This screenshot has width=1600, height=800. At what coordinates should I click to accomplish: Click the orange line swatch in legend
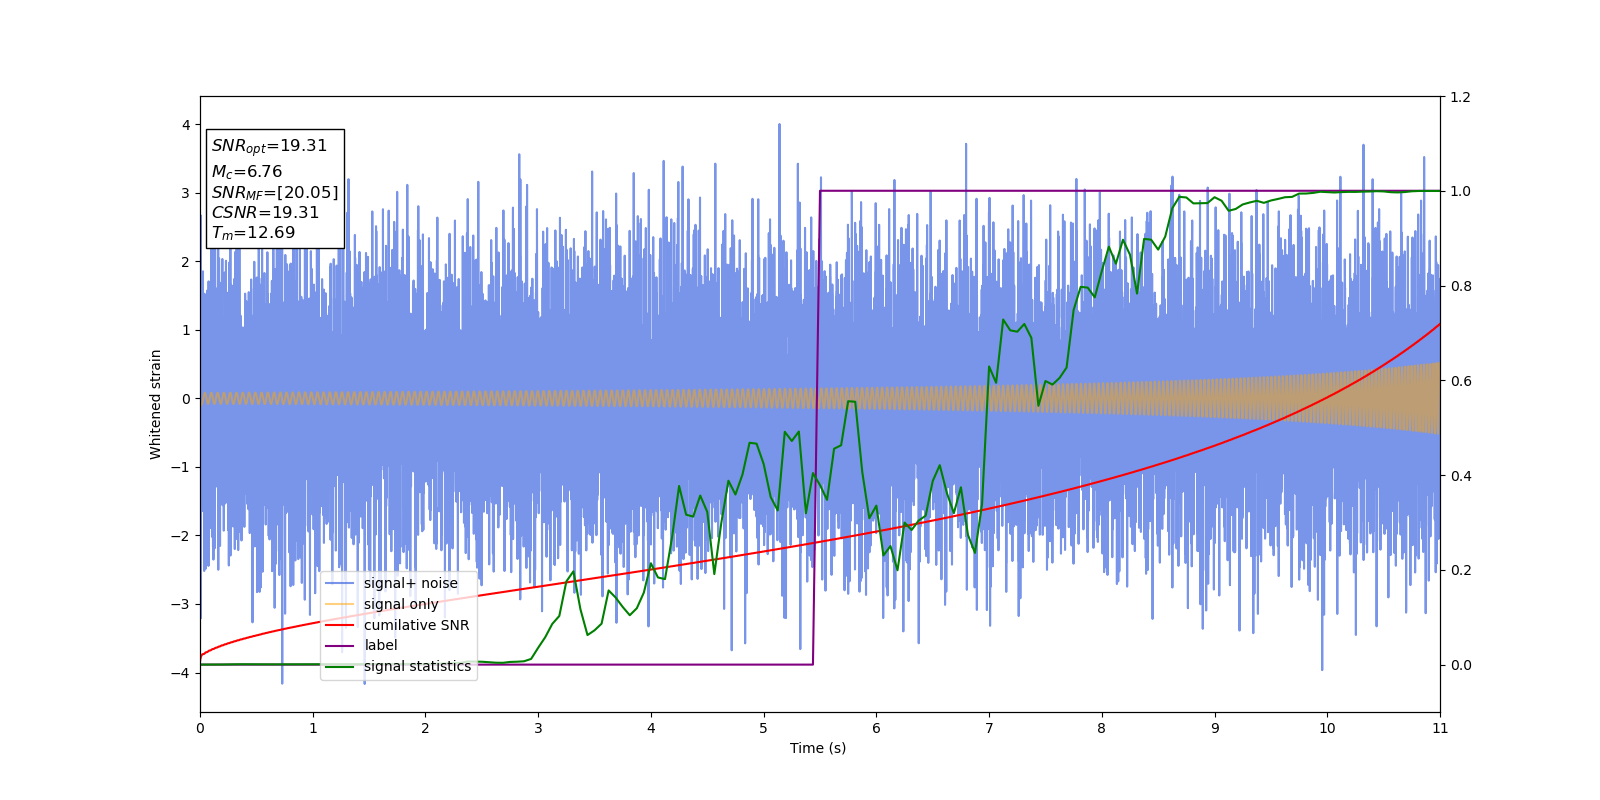340,604
